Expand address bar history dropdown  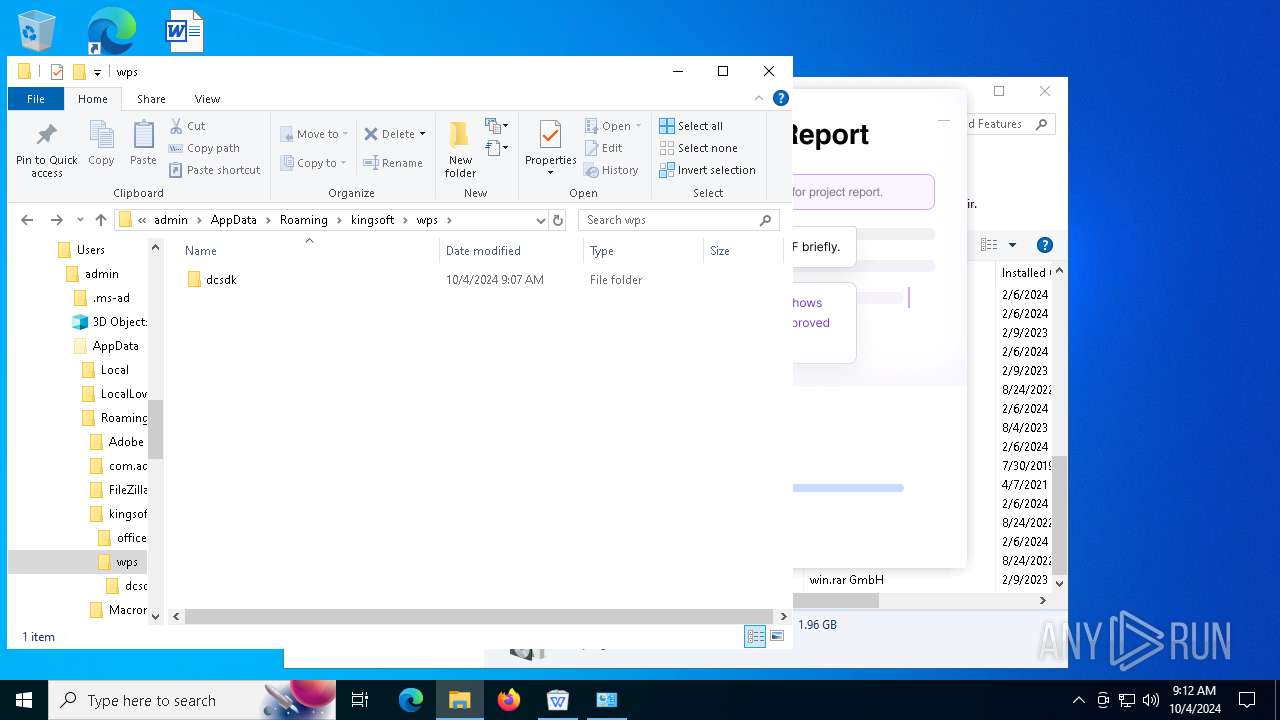point(541,220)
